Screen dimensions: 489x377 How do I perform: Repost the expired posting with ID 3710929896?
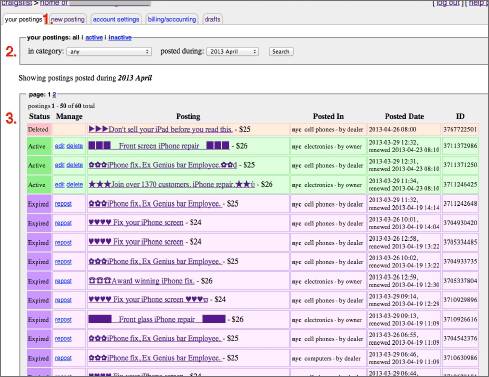pos(63,300)
